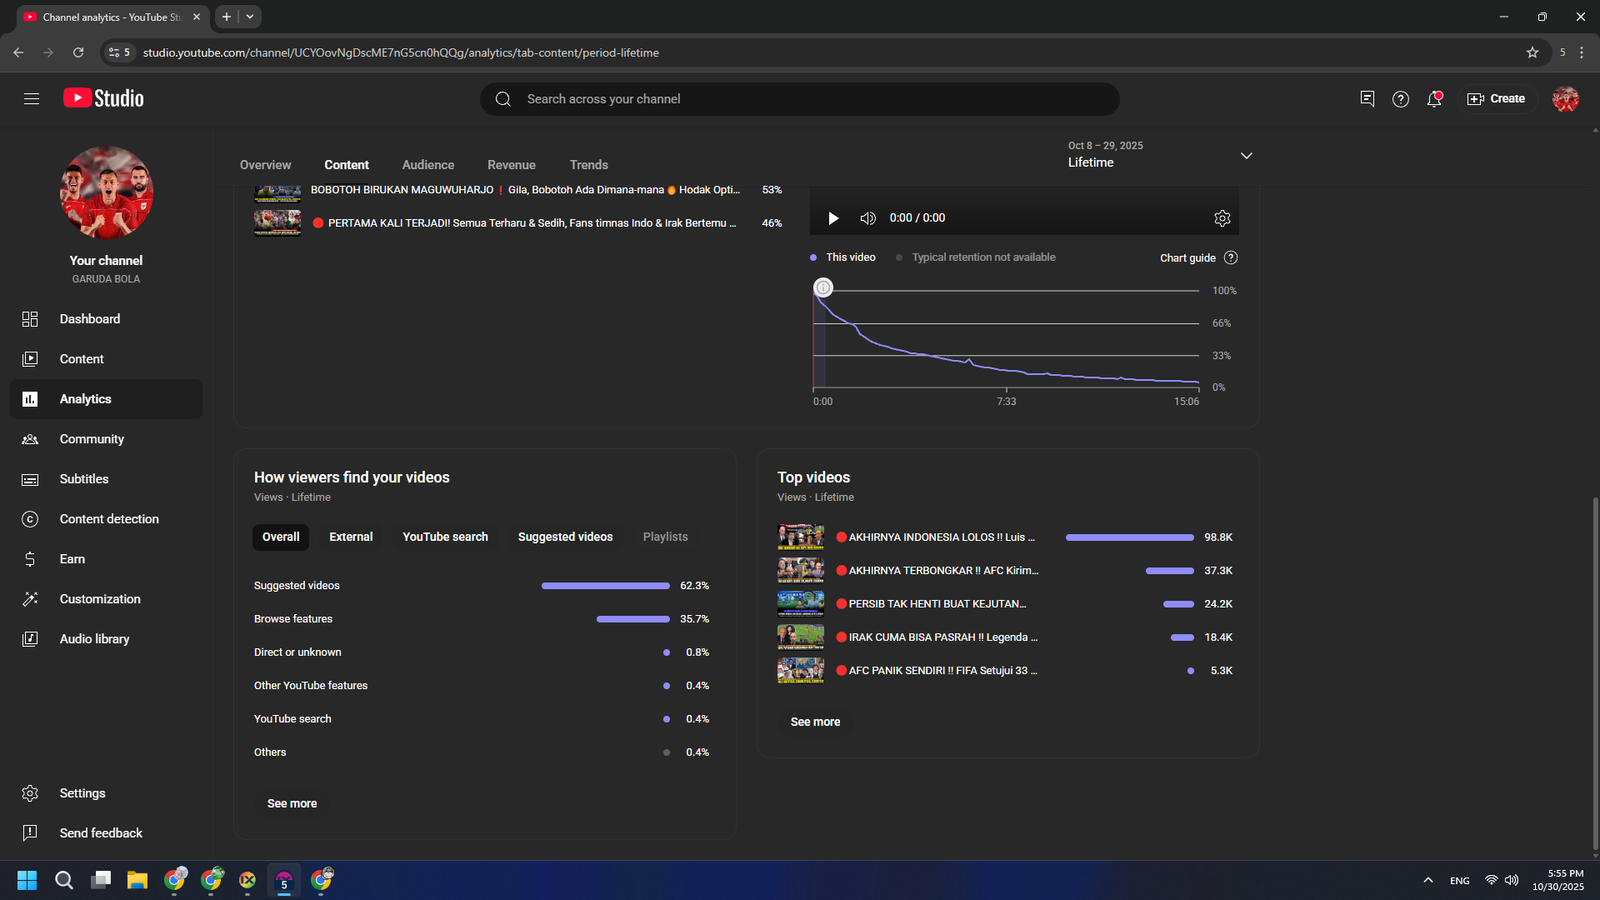Expand the Lifetime date range dropdown
1600x900 pixels.
coord(1246,156)
